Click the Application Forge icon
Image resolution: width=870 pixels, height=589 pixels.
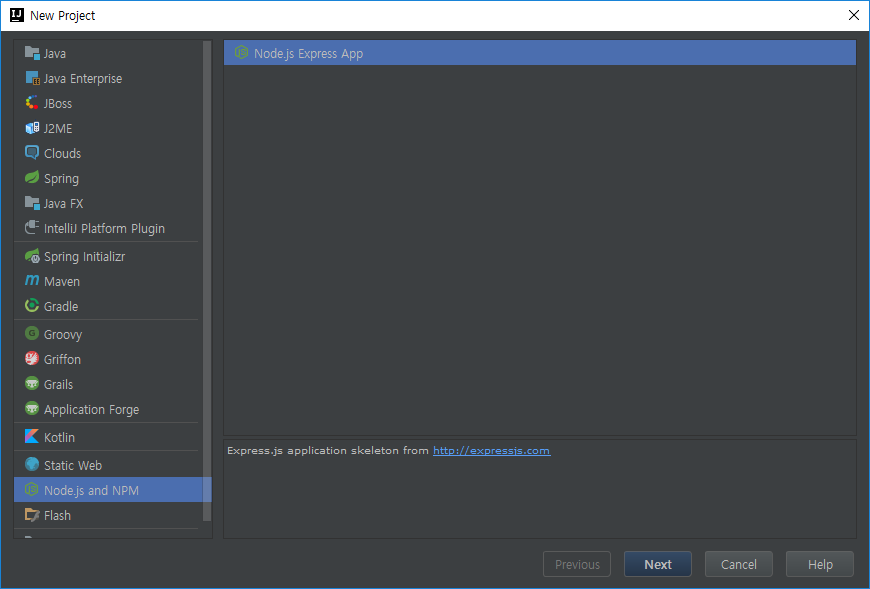pos(32,409)
